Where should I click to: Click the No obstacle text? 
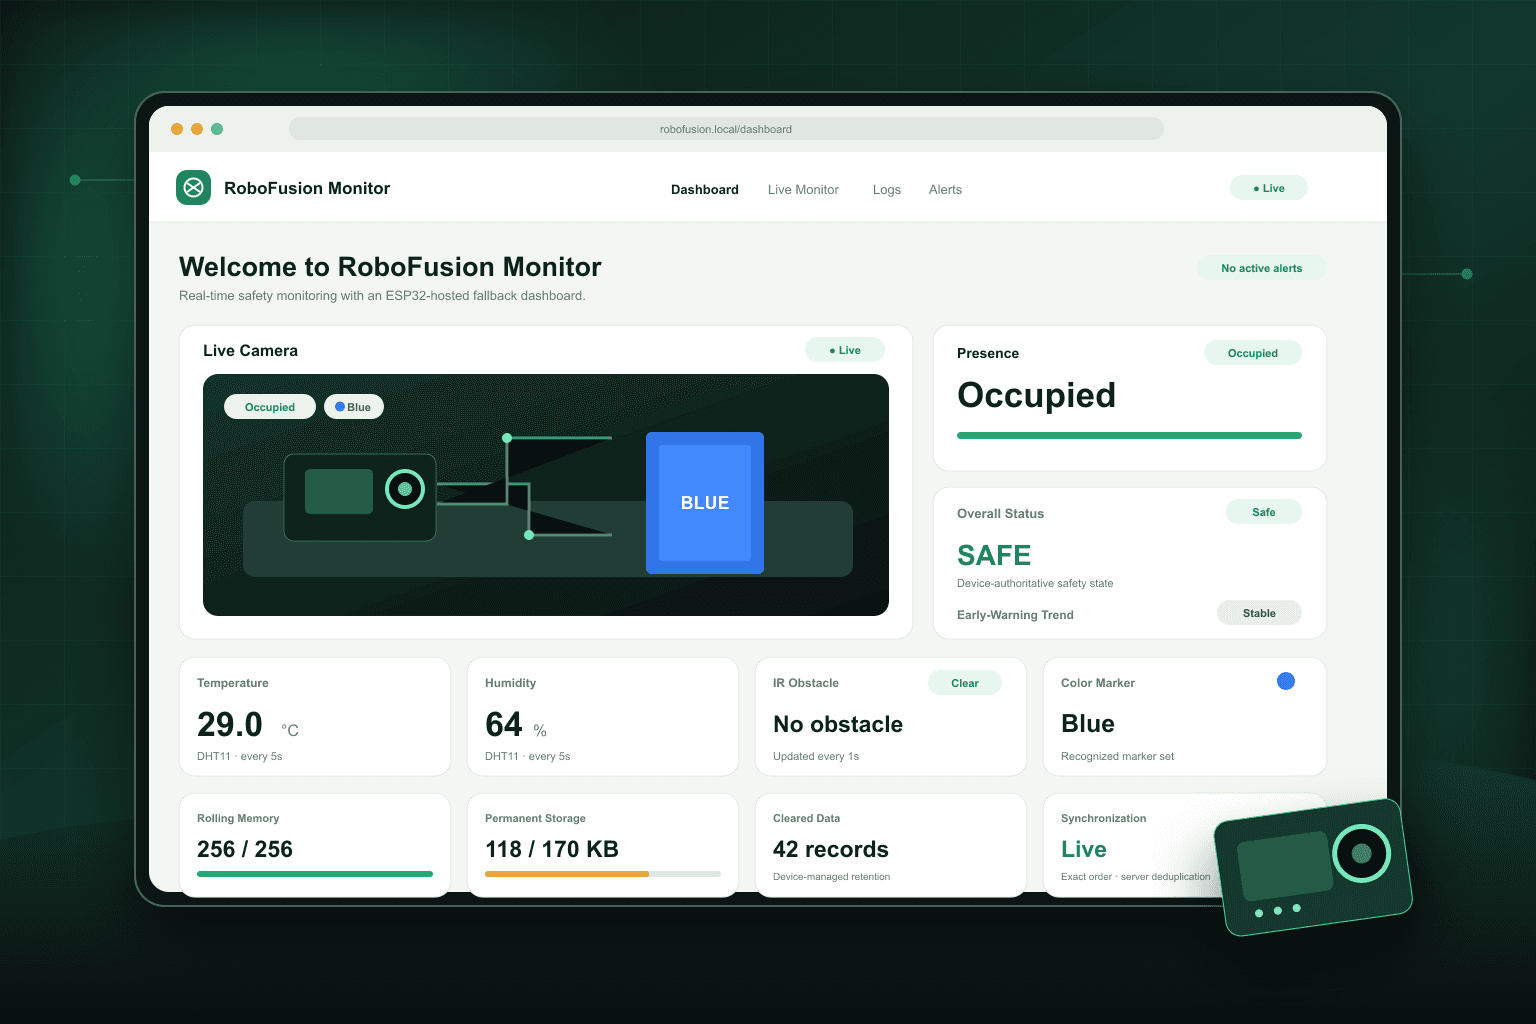pyautogui.click(x=838, y=724)
